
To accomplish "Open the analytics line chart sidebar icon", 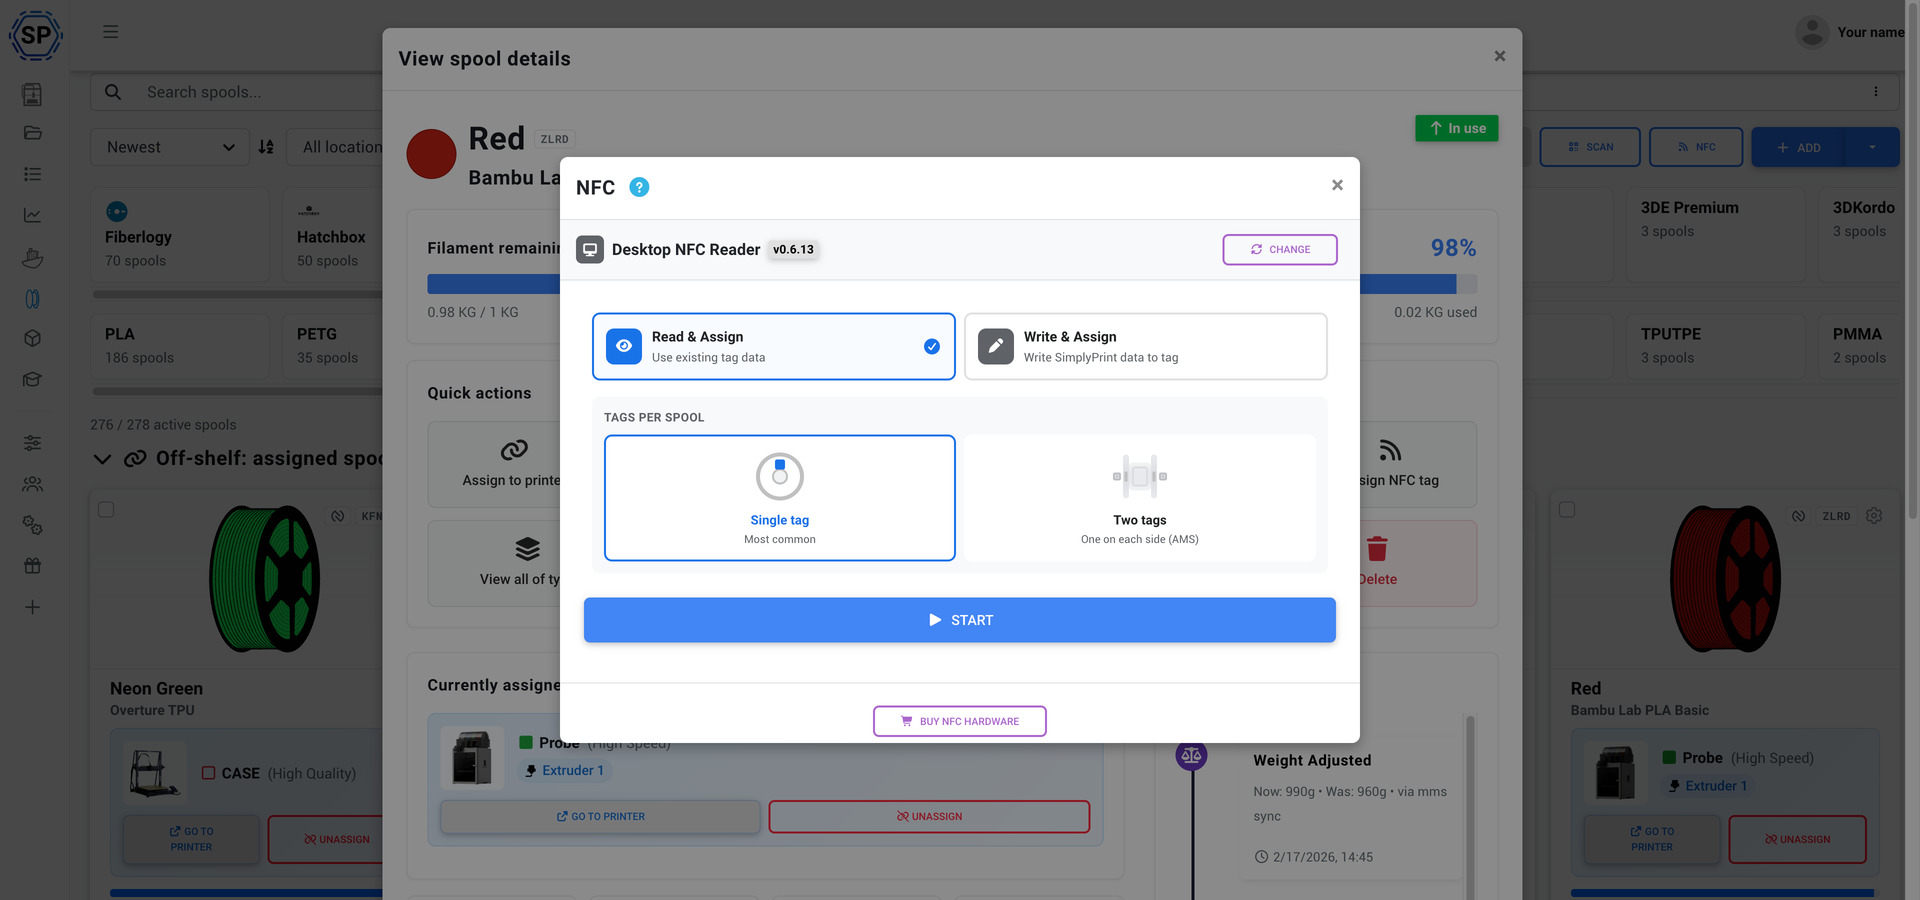I will point(33,213).
